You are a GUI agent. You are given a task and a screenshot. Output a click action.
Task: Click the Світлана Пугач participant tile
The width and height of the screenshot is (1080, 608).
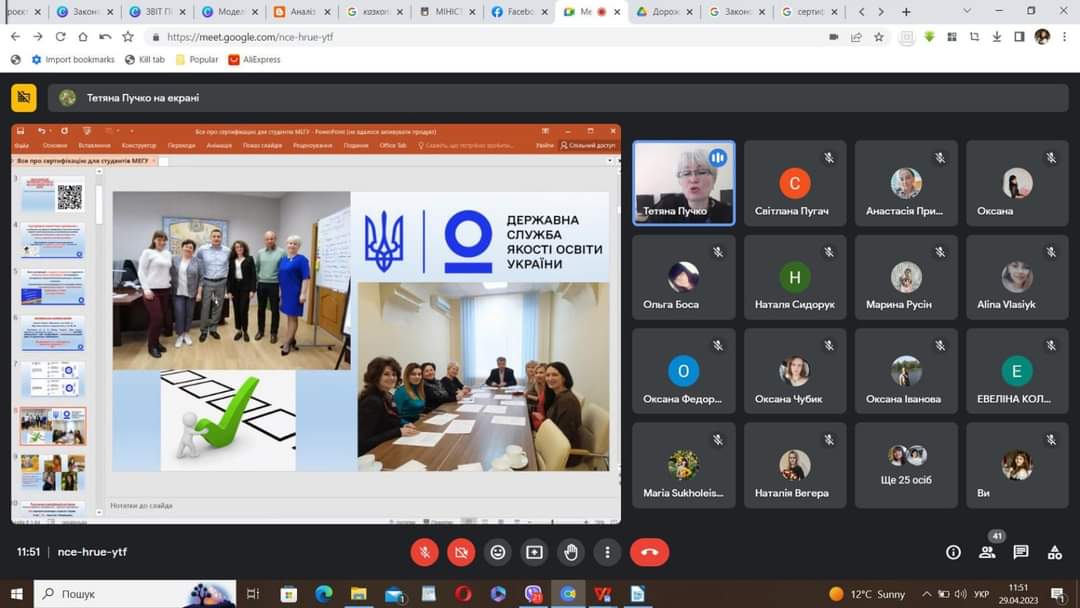coord(795,183)
